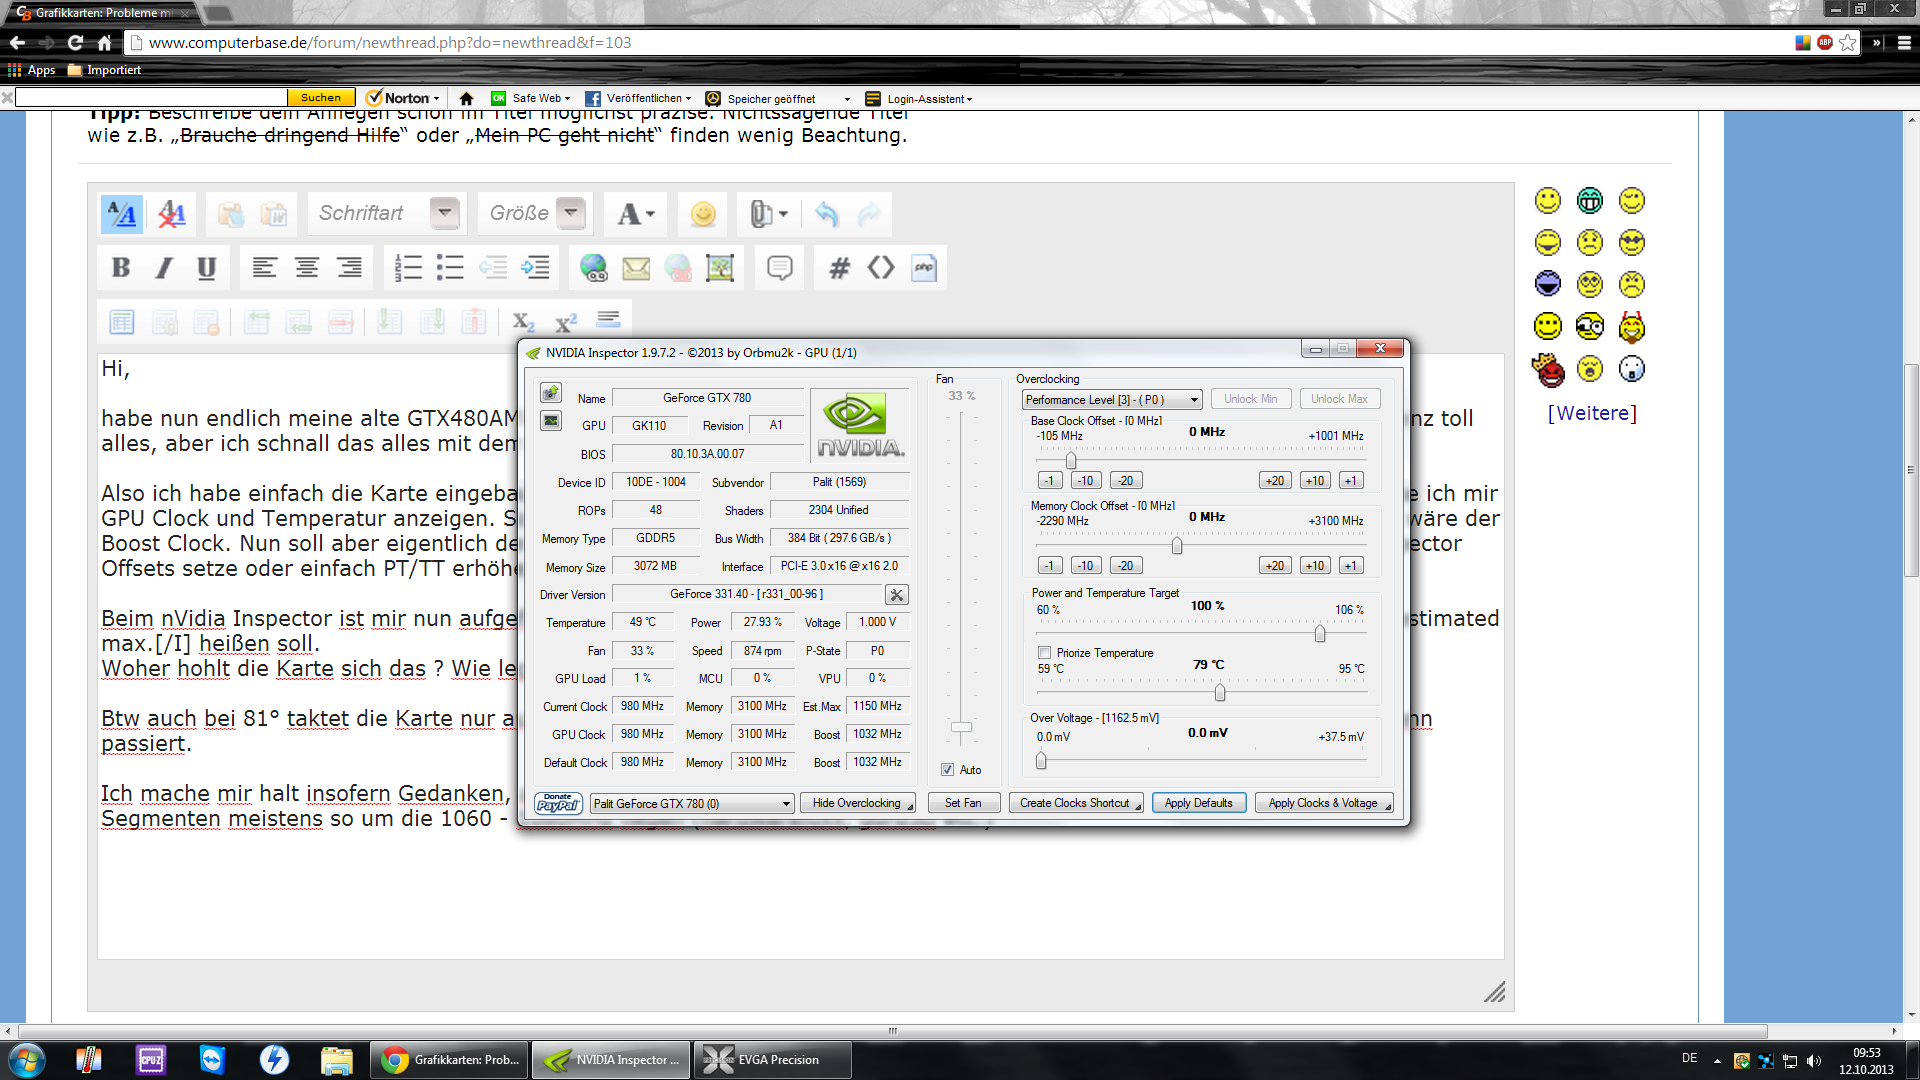1920x1080 pixels.
Task: Undo last edit in forum editor
Action: tap(826, 213)
